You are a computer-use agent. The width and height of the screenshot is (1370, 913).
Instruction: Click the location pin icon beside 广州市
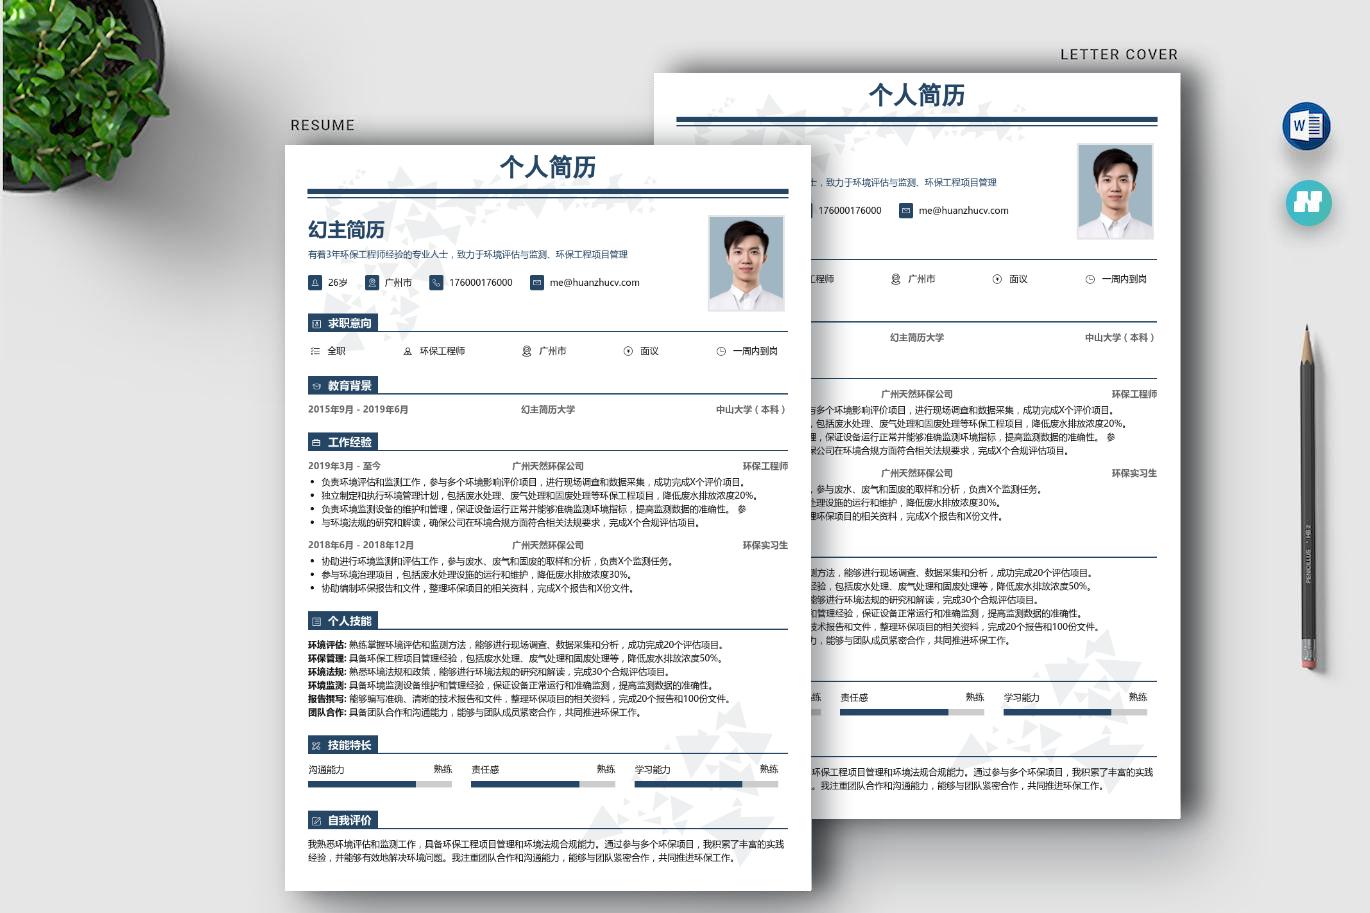point(371,282)
